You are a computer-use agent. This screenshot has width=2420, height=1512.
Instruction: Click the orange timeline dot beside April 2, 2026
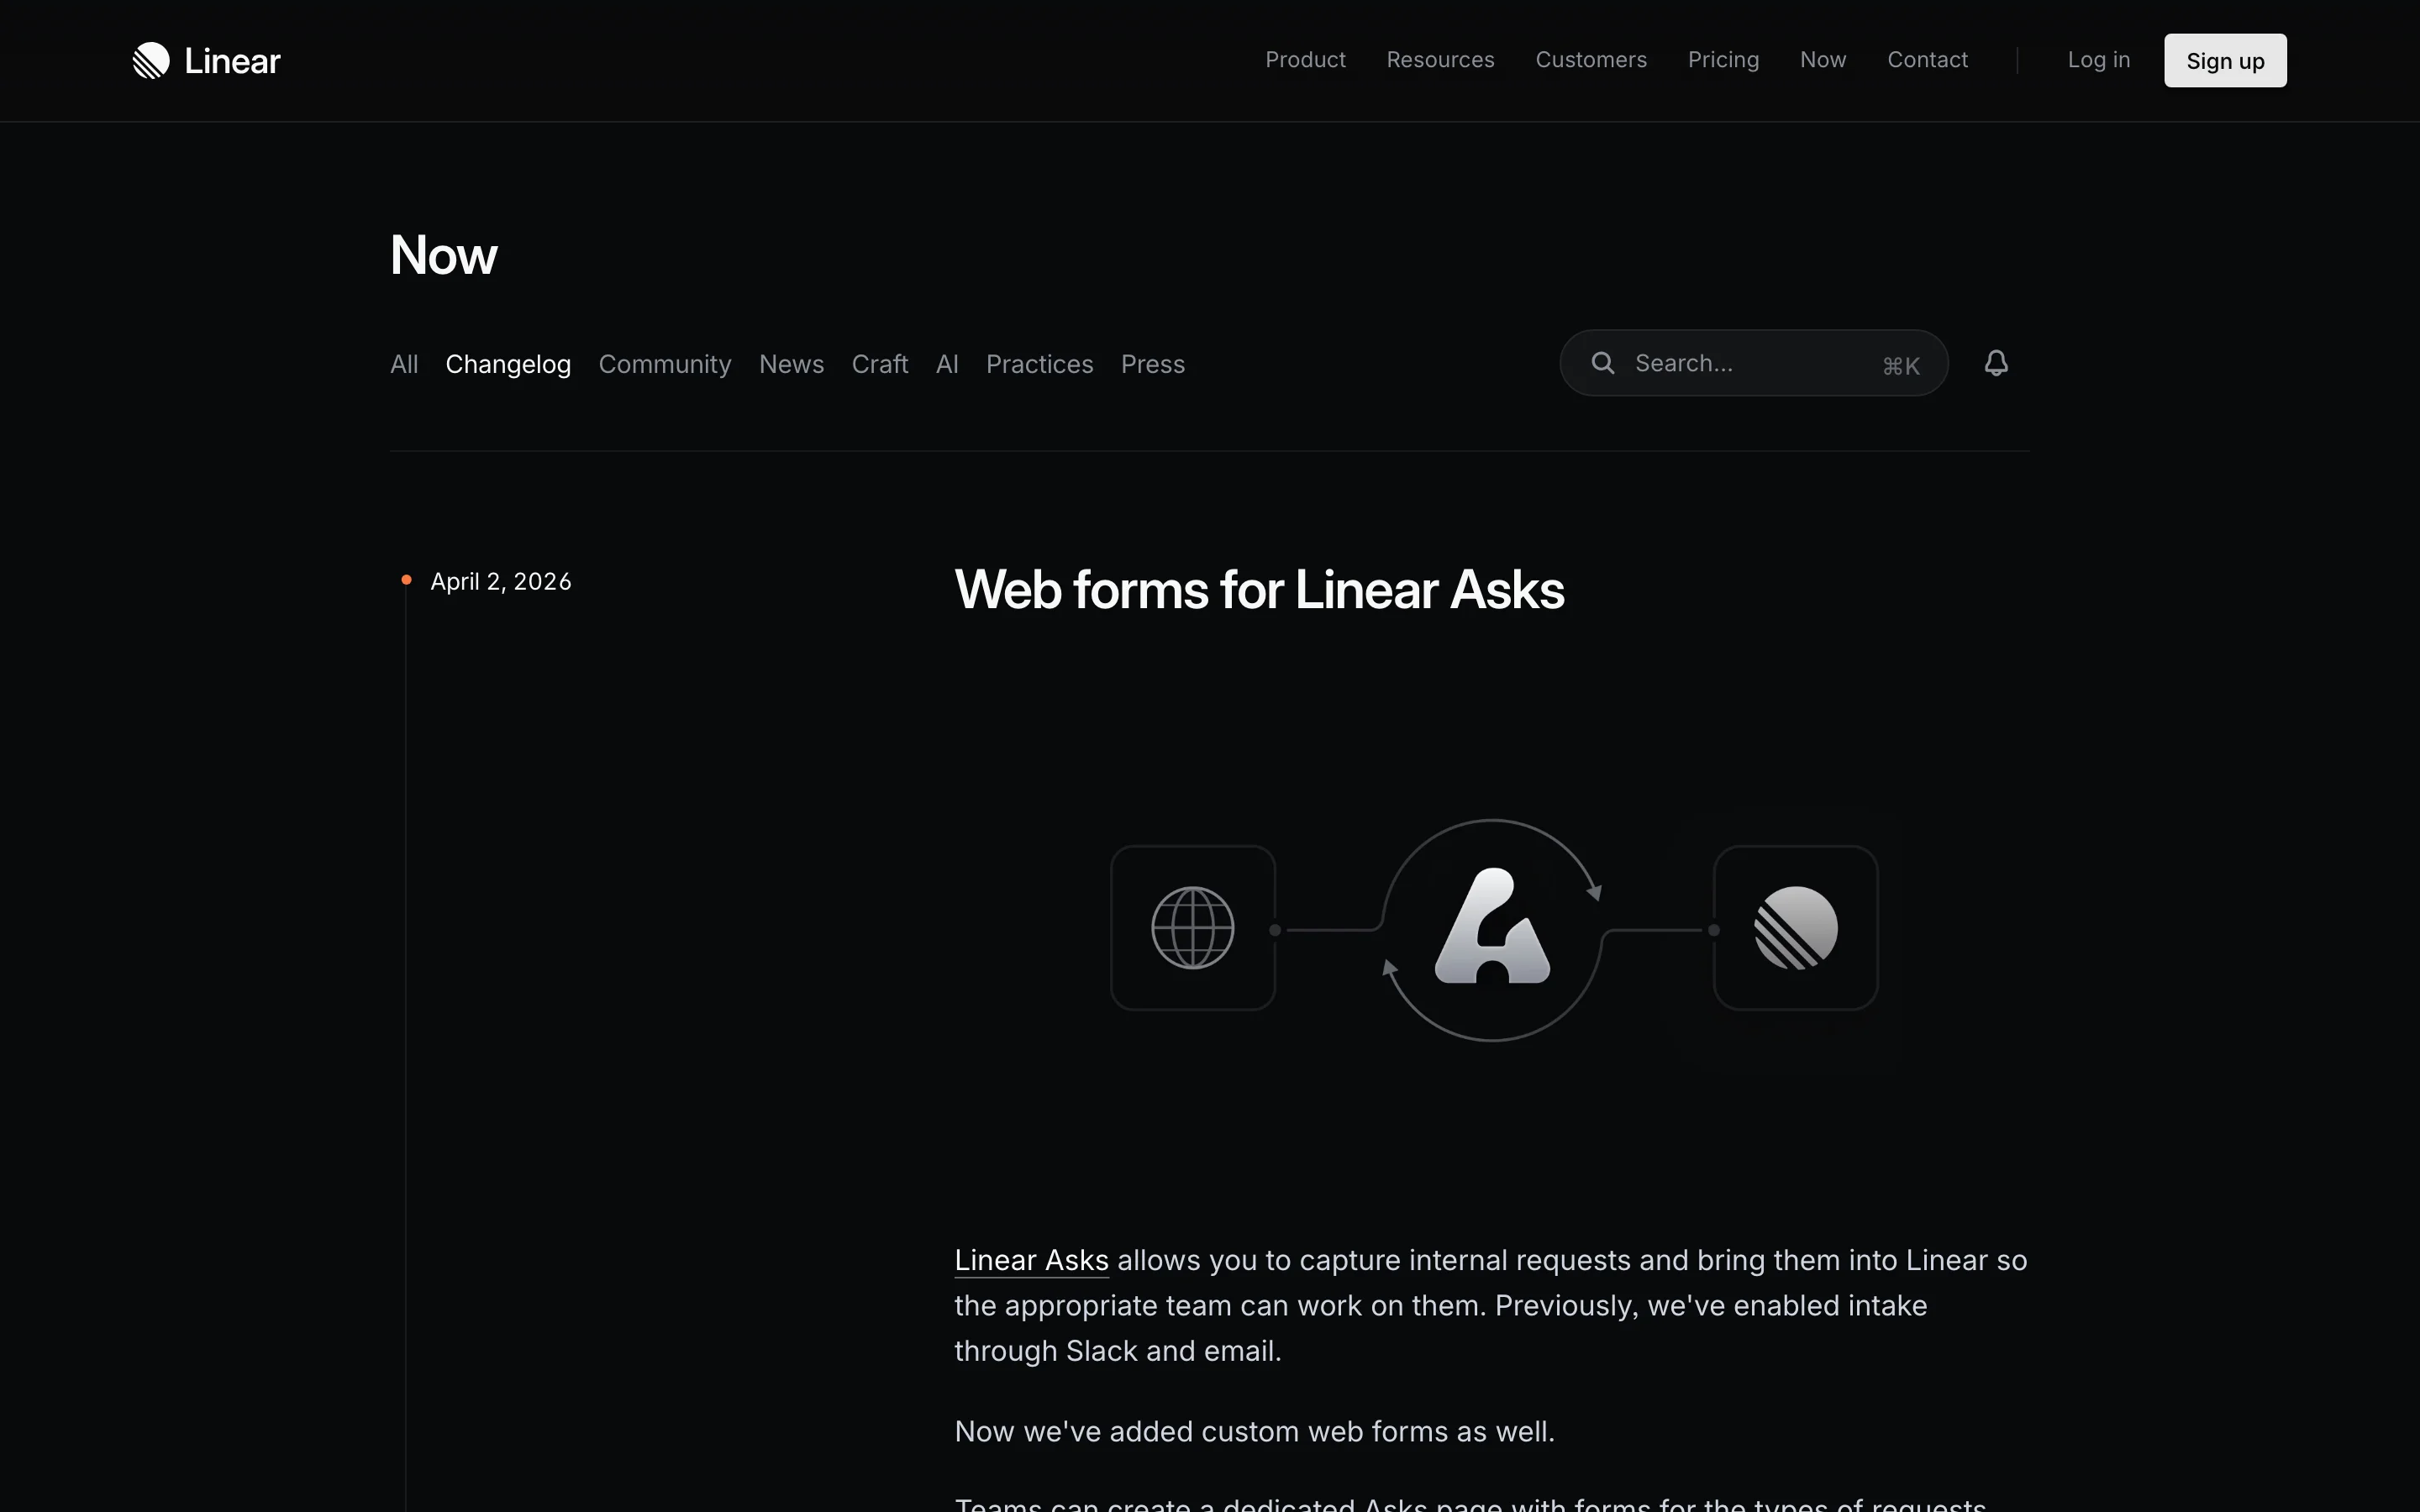pyautogui.click(x=407, y=580)
